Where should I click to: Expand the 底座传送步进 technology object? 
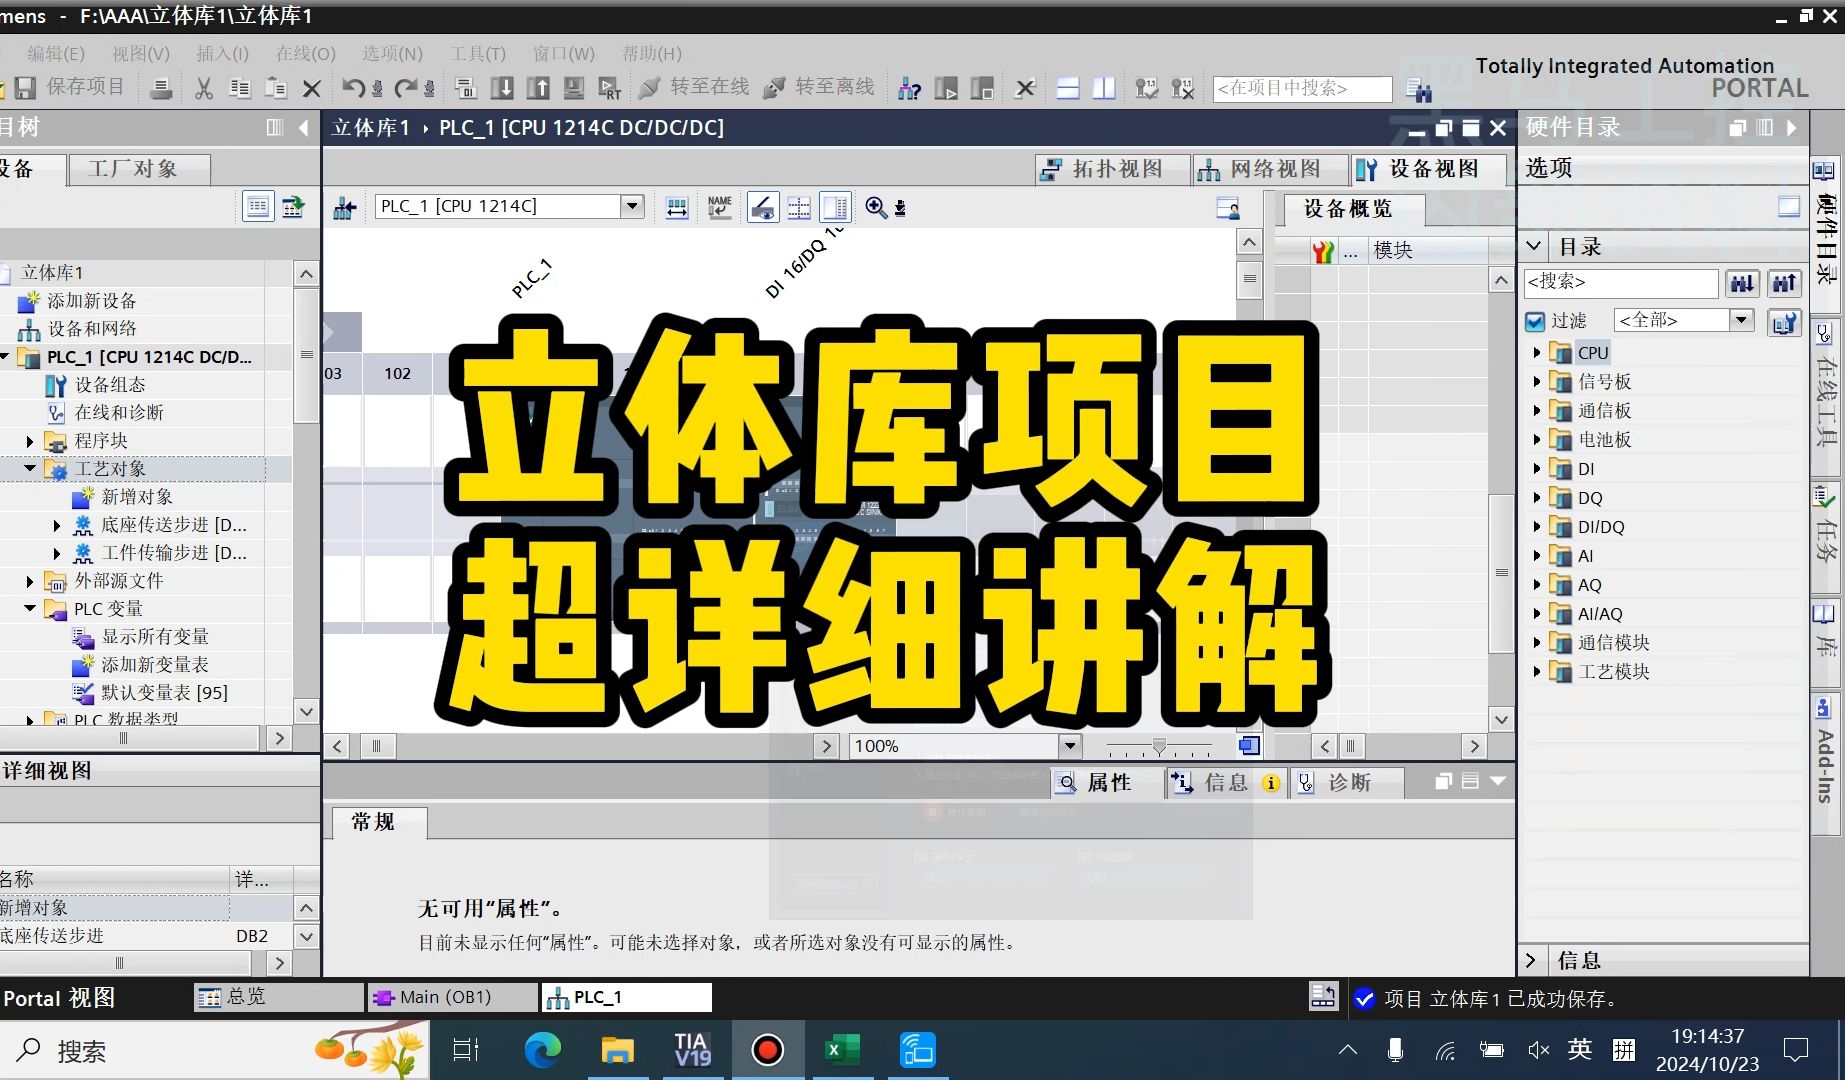click(56, 525)
